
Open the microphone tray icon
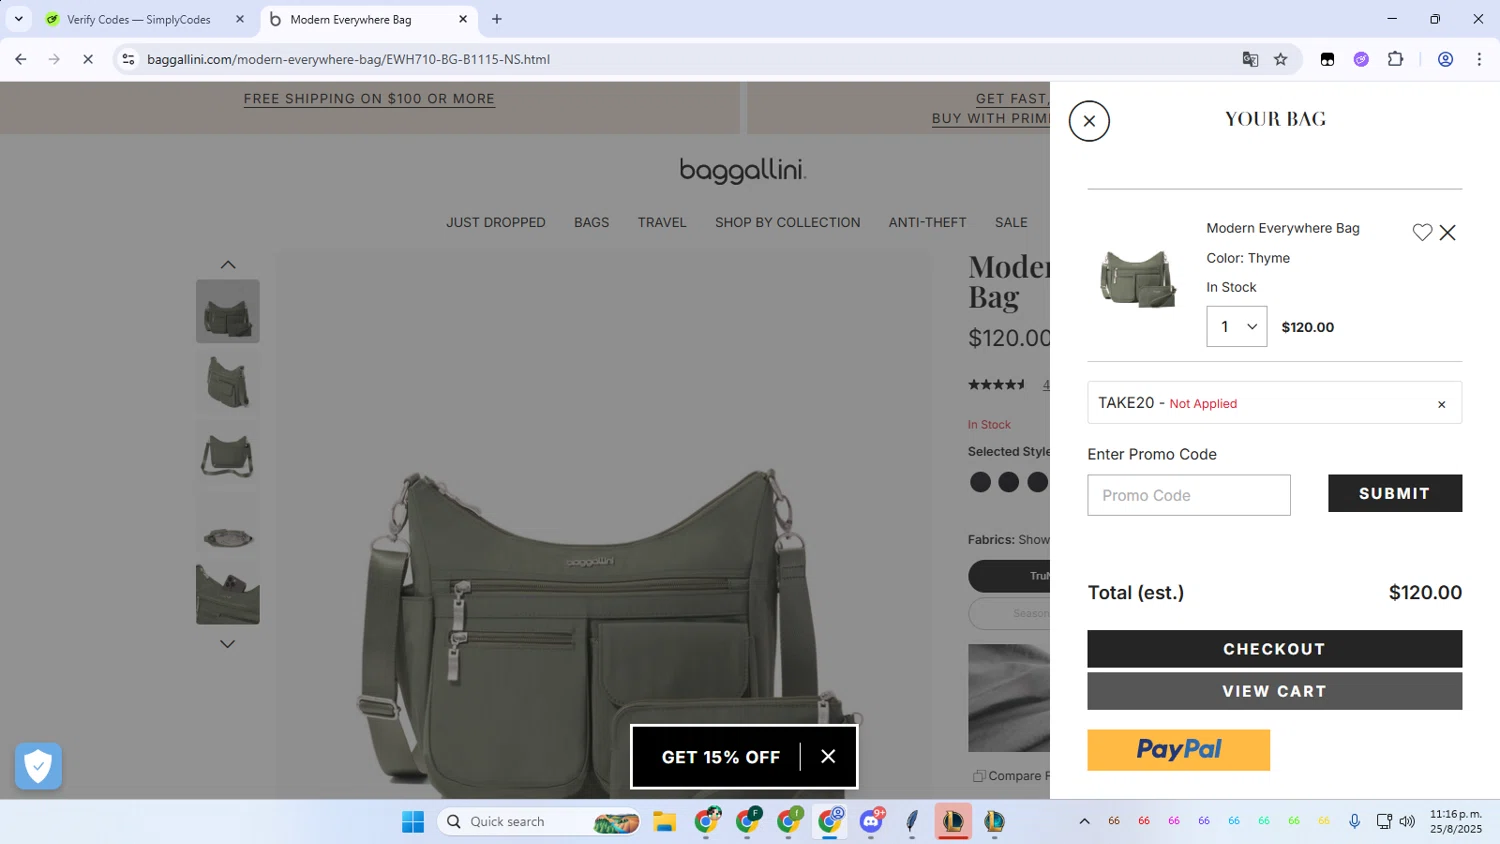(1354, 821)
